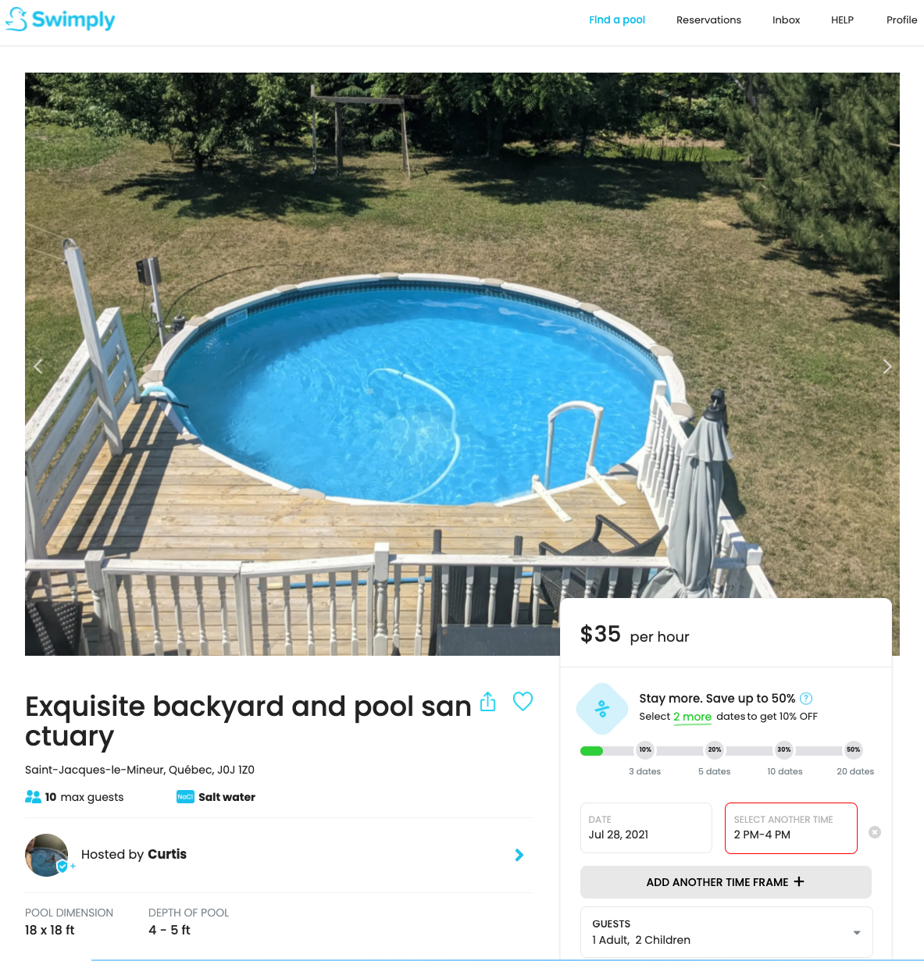This screenshot has height=961, width=924.
Task: Click Curtis's host avatar
Action: coord(47,854)
